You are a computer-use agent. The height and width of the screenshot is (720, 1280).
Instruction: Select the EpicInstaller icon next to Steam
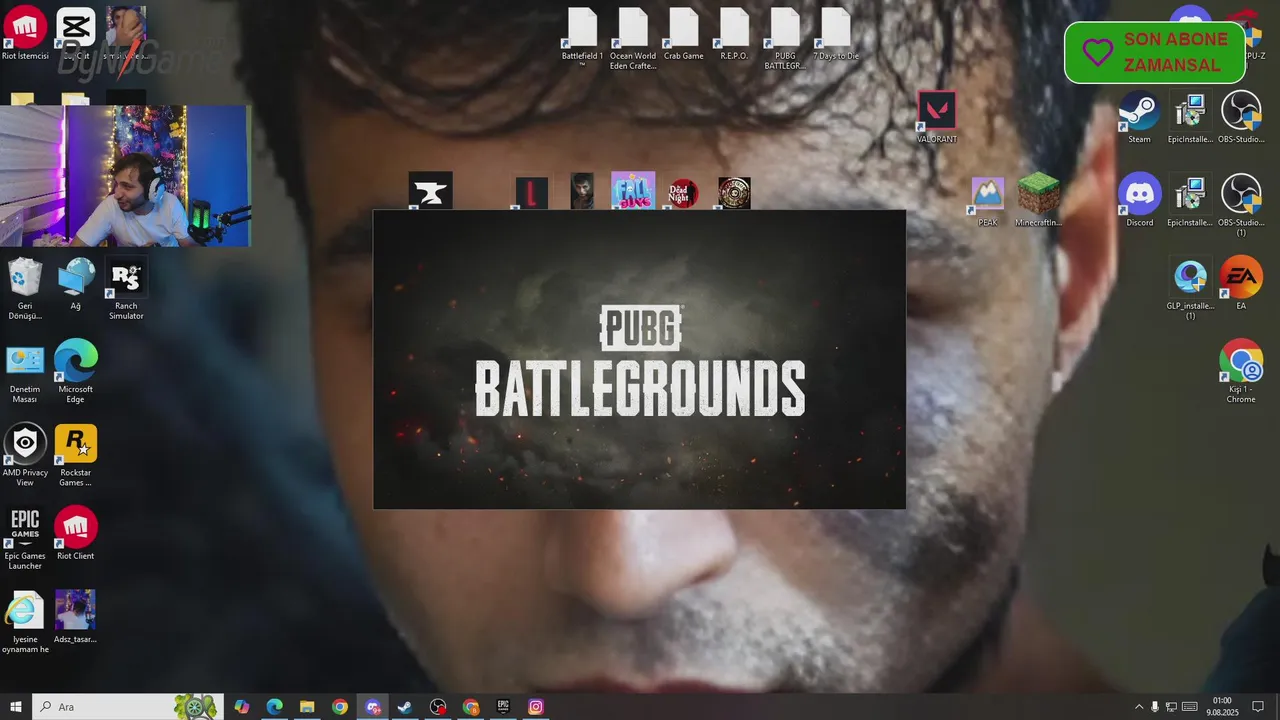pos(1190,117)
